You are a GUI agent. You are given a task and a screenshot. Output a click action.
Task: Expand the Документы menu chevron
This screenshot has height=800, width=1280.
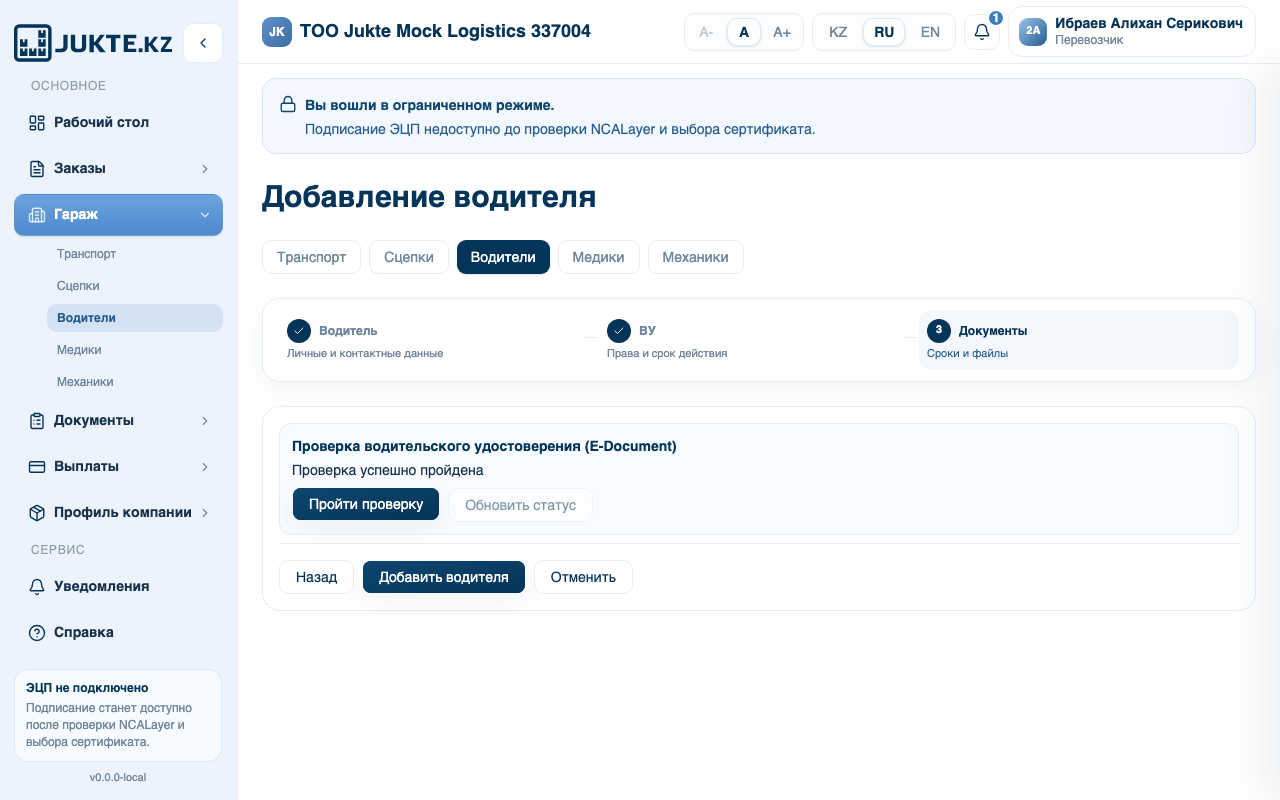coord(205,421)
